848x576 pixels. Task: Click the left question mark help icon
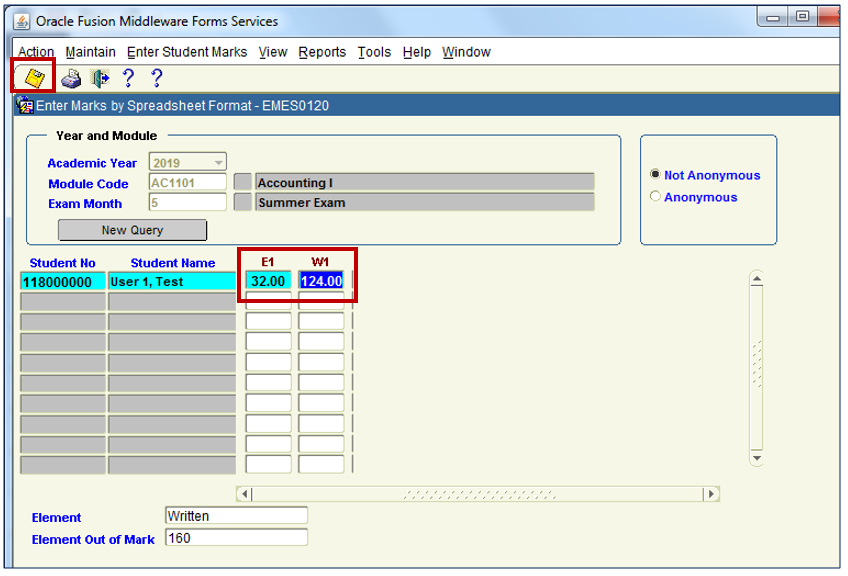tap(128, 78)
